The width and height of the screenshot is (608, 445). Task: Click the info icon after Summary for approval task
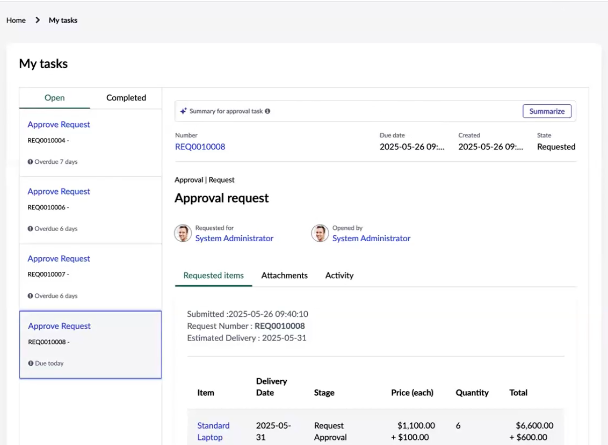[268, 111]
